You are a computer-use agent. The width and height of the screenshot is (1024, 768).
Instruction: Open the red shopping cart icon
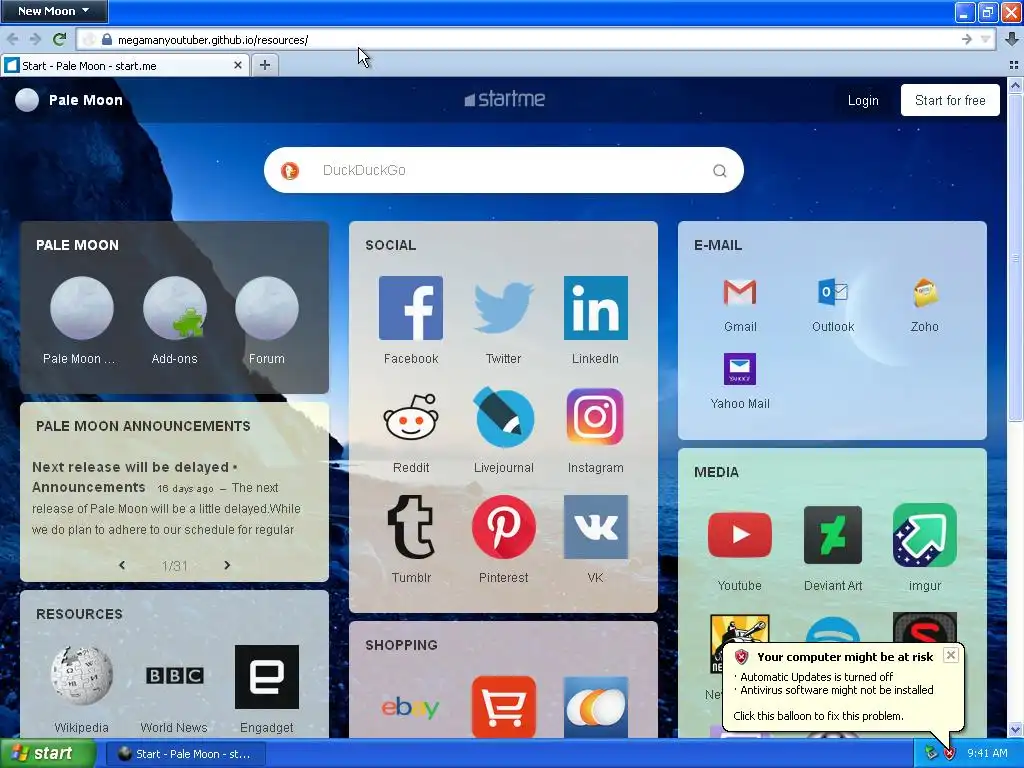tap(504, 707)
